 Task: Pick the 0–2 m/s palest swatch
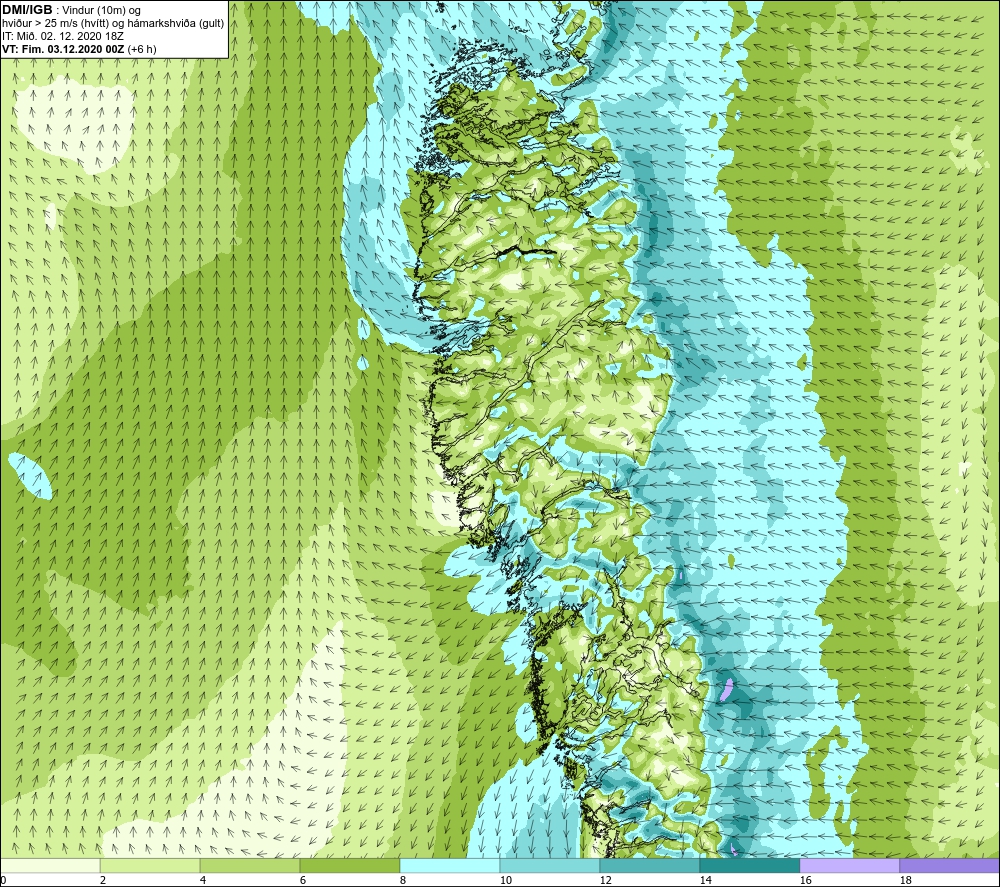pyautogui.click(x=50, y=865)
